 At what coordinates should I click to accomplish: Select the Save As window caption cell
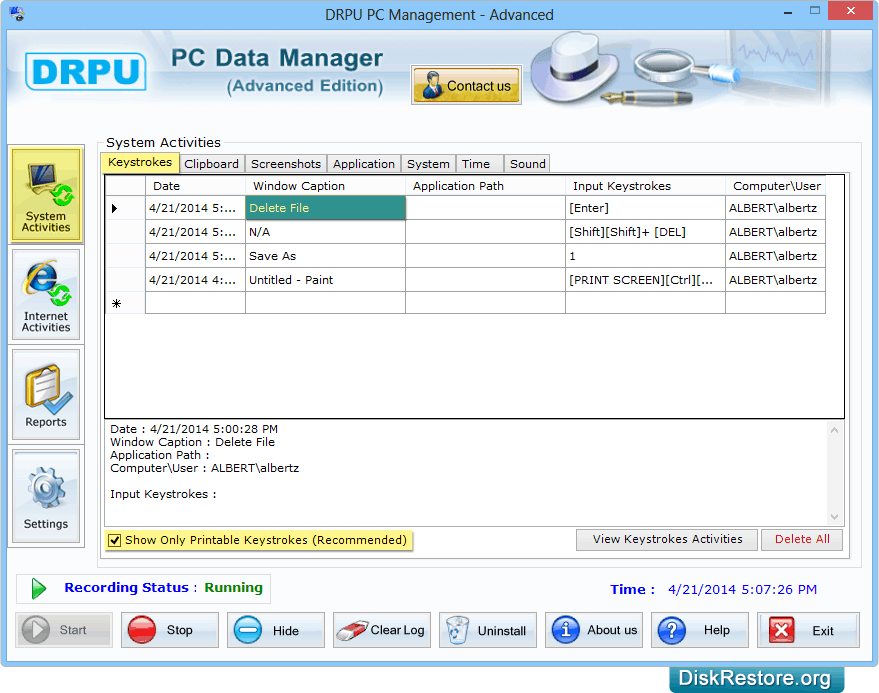point(325,256)
